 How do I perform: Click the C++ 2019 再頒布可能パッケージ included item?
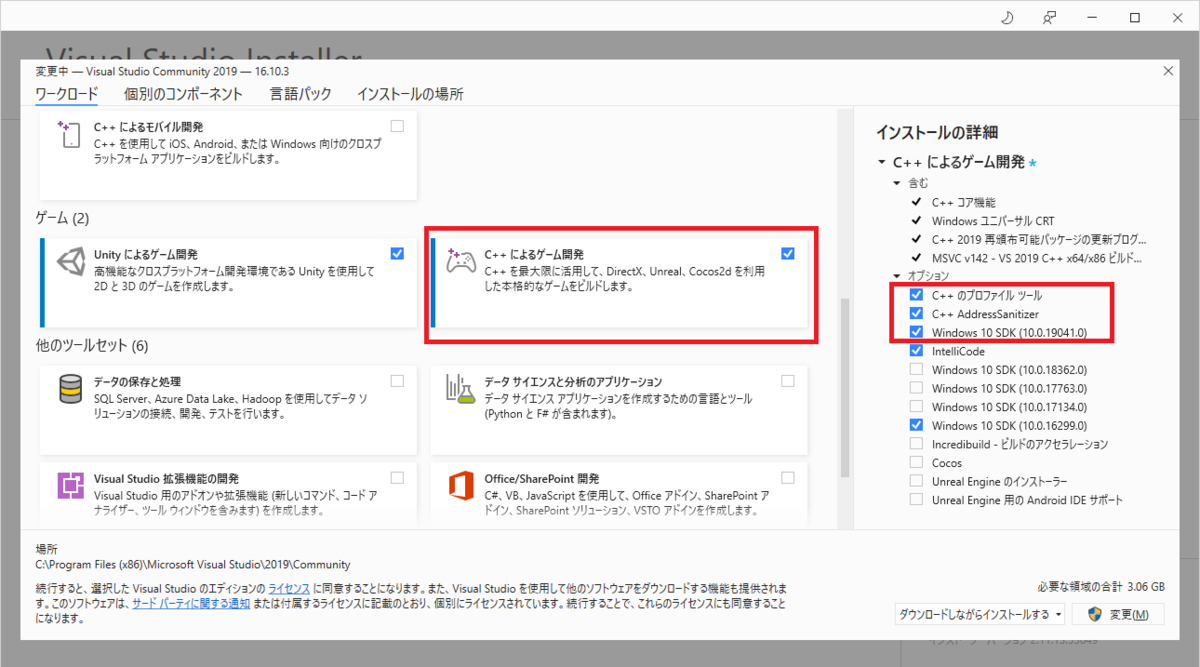point(1039,240)
